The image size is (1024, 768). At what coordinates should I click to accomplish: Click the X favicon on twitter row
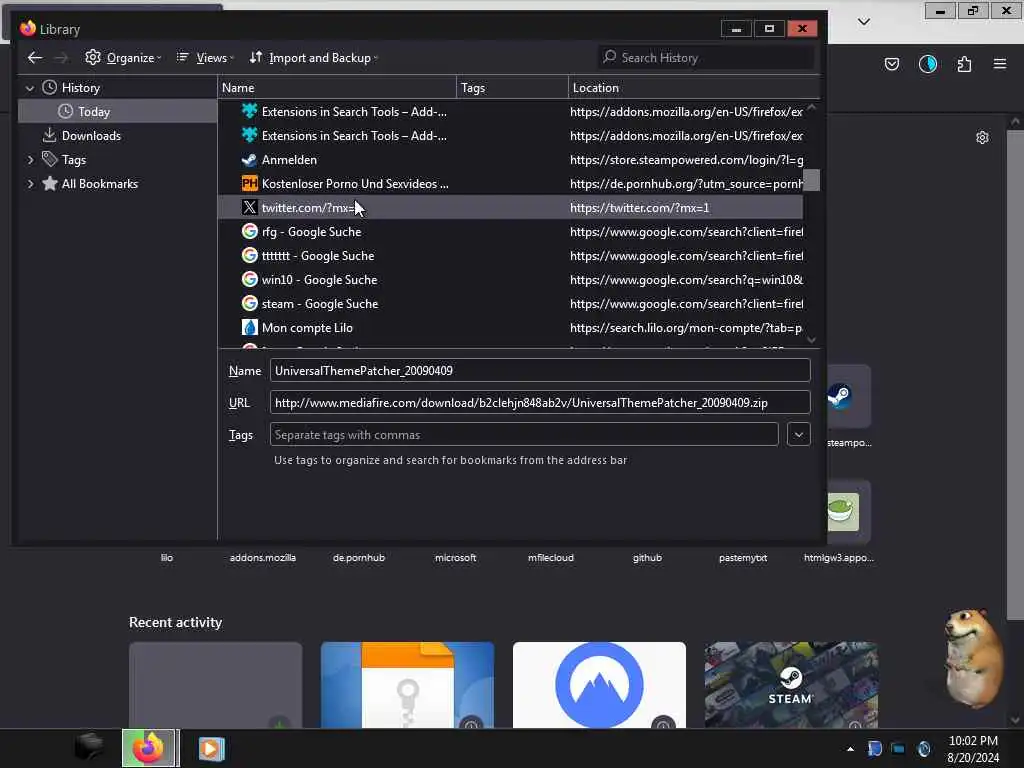tap(249, 208)
